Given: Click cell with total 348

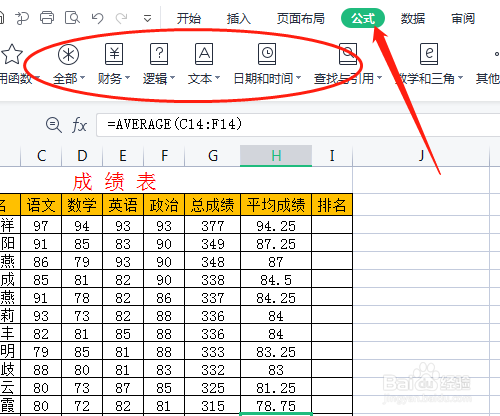Looking at the screenshot, I should click(212, 262).
